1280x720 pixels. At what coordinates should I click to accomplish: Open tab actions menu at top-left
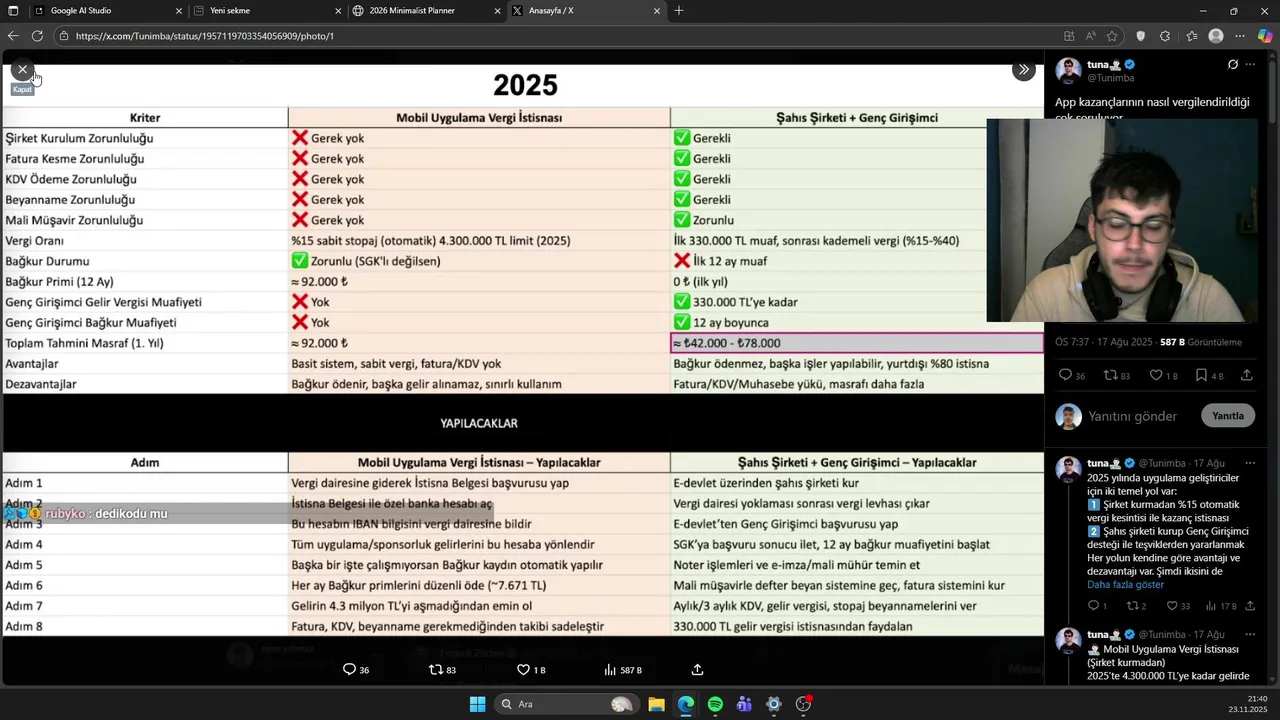[x=11, y=11]
